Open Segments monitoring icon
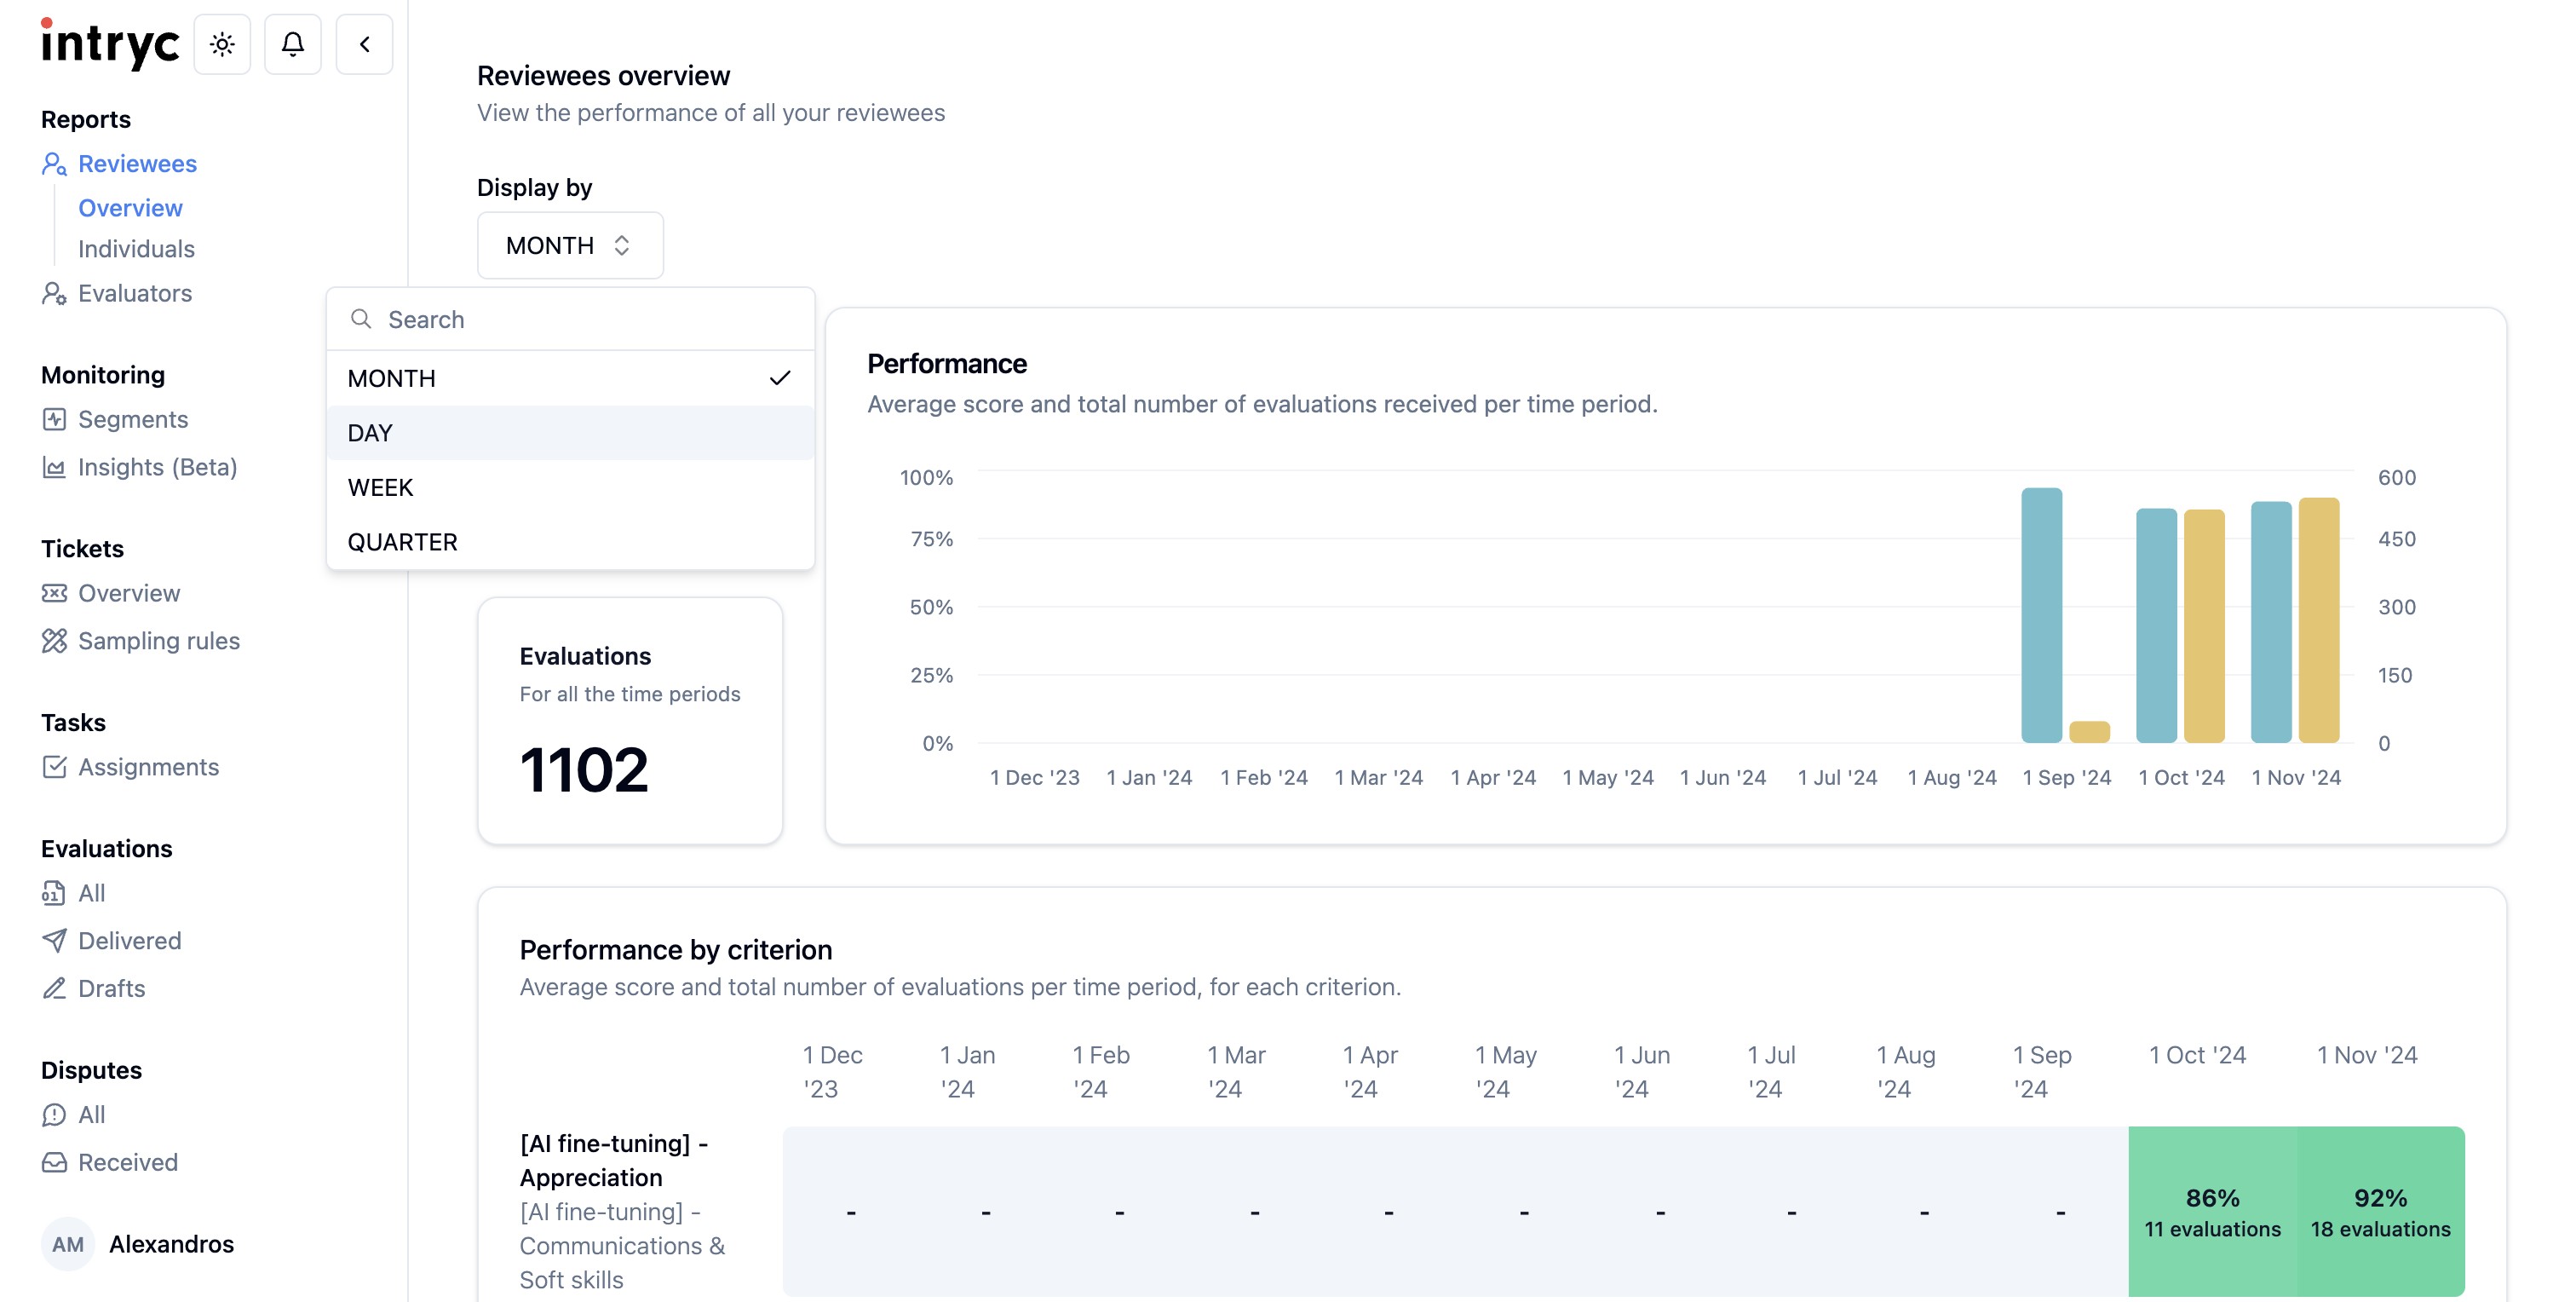Image resolution: width=2576 pixels, height=1302 pixels. click(x=54, y=419)
